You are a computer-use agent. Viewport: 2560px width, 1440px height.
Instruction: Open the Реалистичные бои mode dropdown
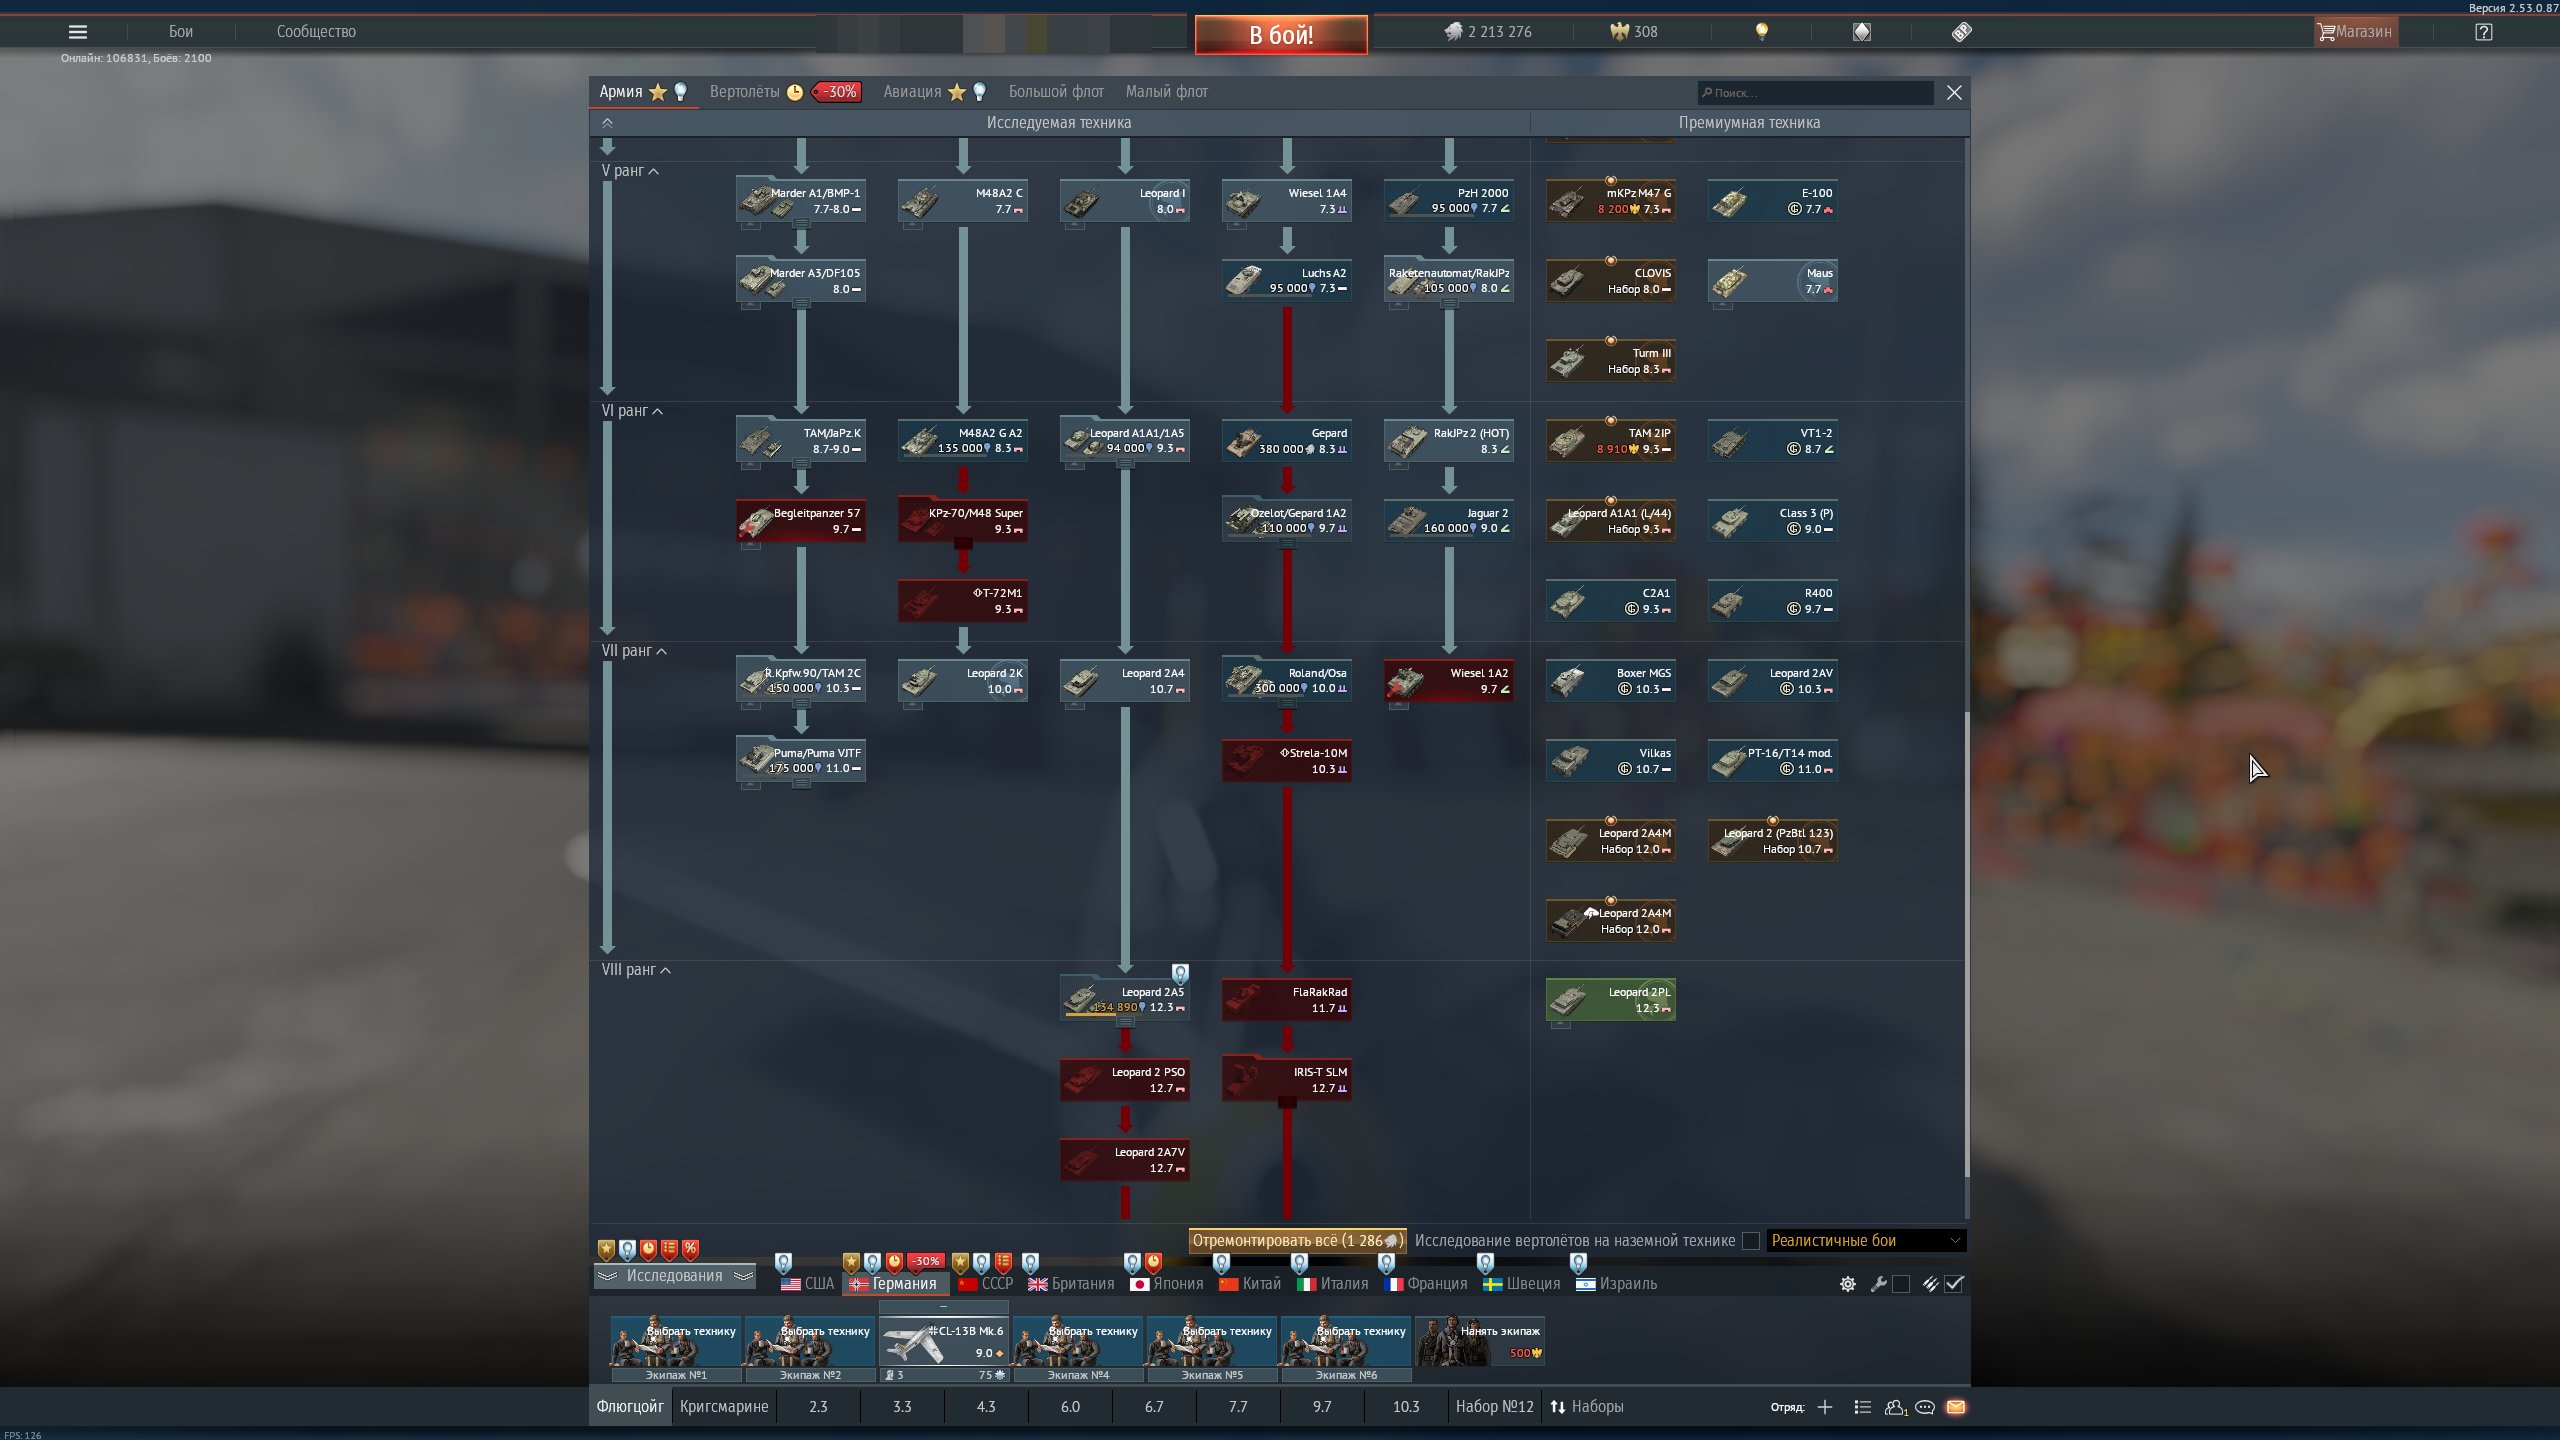click(1866, 1241)
